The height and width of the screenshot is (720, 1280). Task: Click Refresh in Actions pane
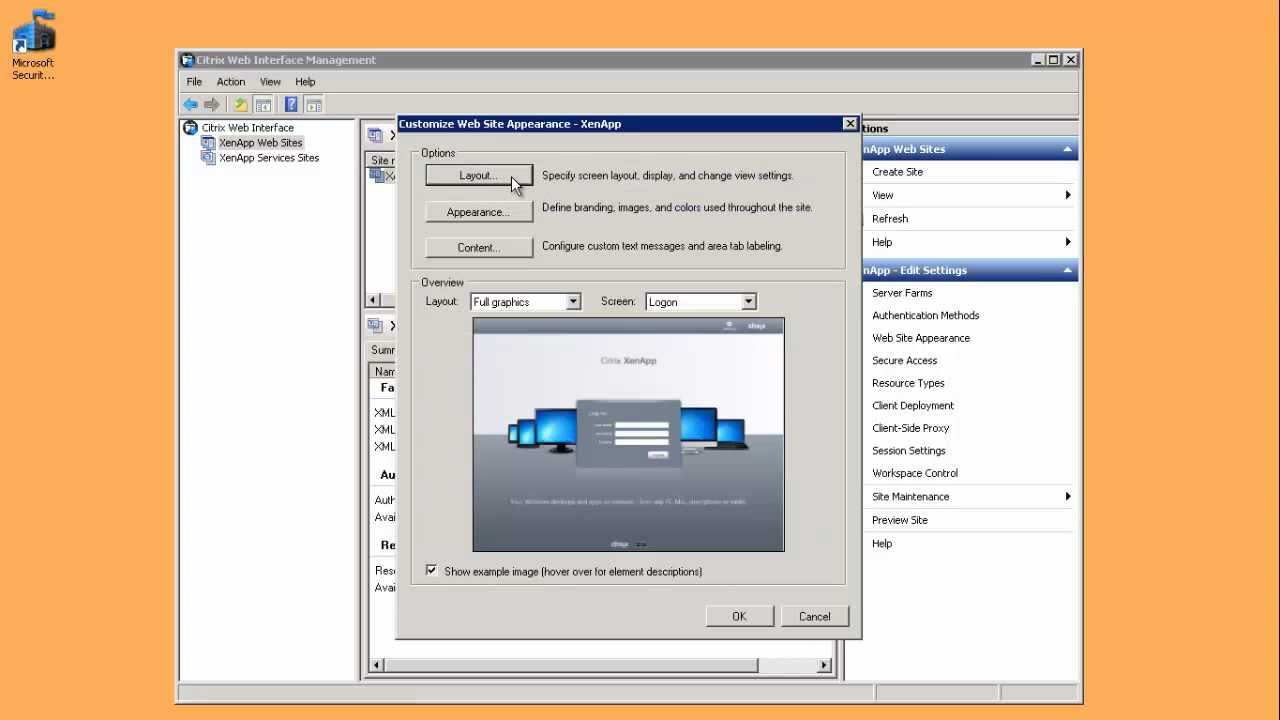pyautogui.click(x=890, y=219)
